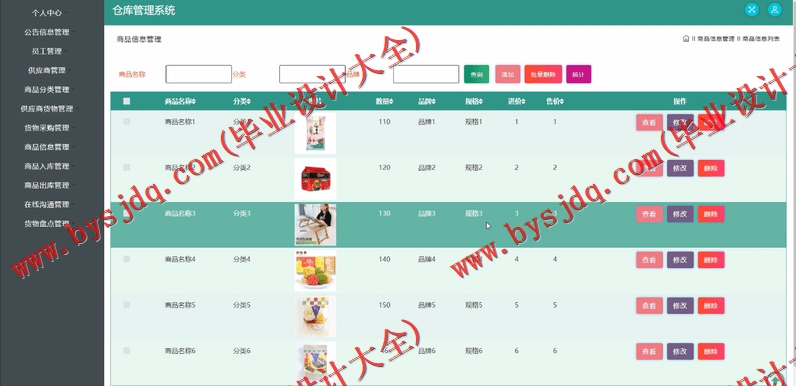The width and height of the screenshot is (796, 386).
Task: Sort the table by 商品名称 column
Action: click(180, 102)
